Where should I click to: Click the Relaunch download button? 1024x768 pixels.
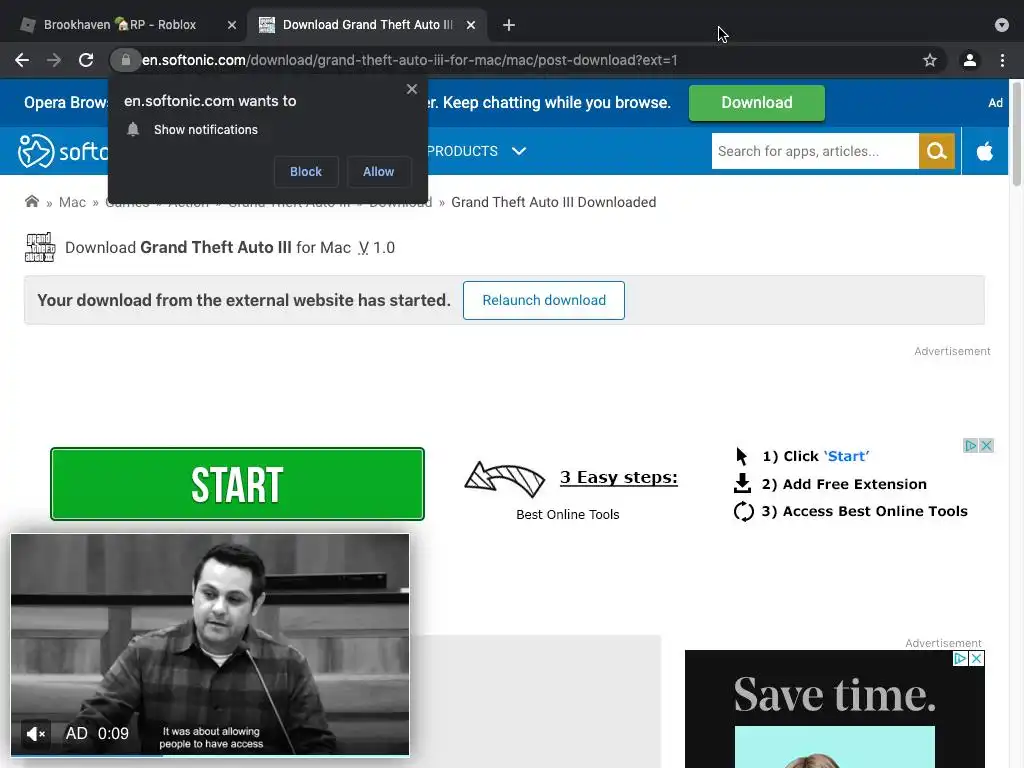[x=543, y=300]
